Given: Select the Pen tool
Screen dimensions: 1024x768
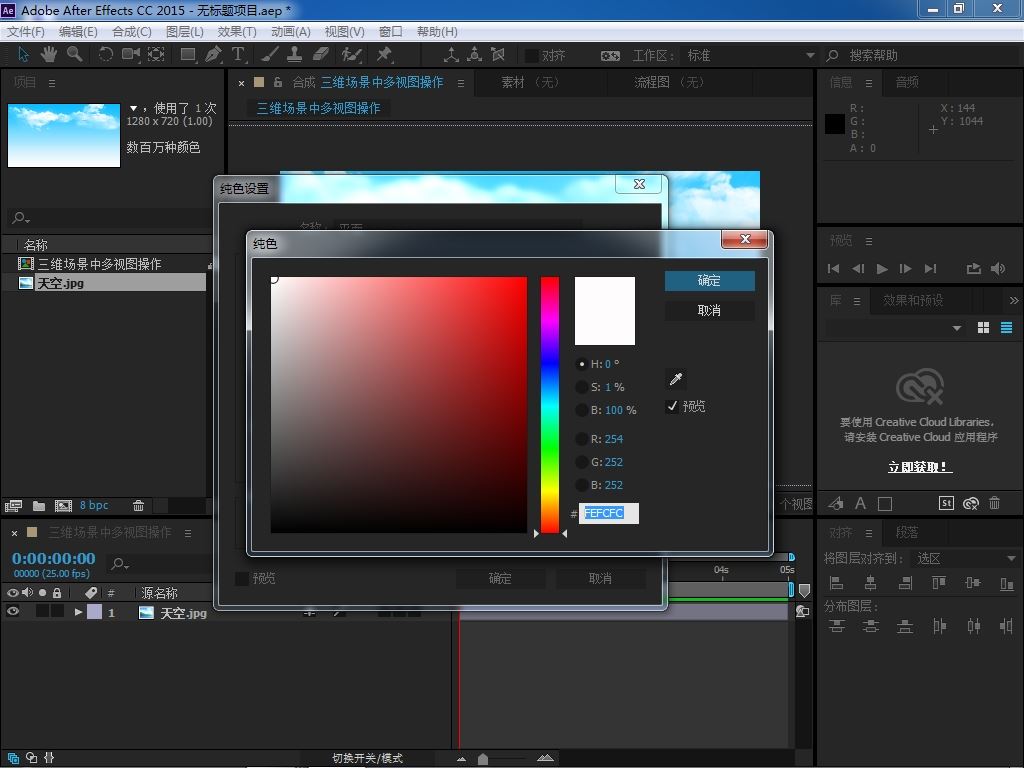Looking at the screenshot, I should 213,55.
